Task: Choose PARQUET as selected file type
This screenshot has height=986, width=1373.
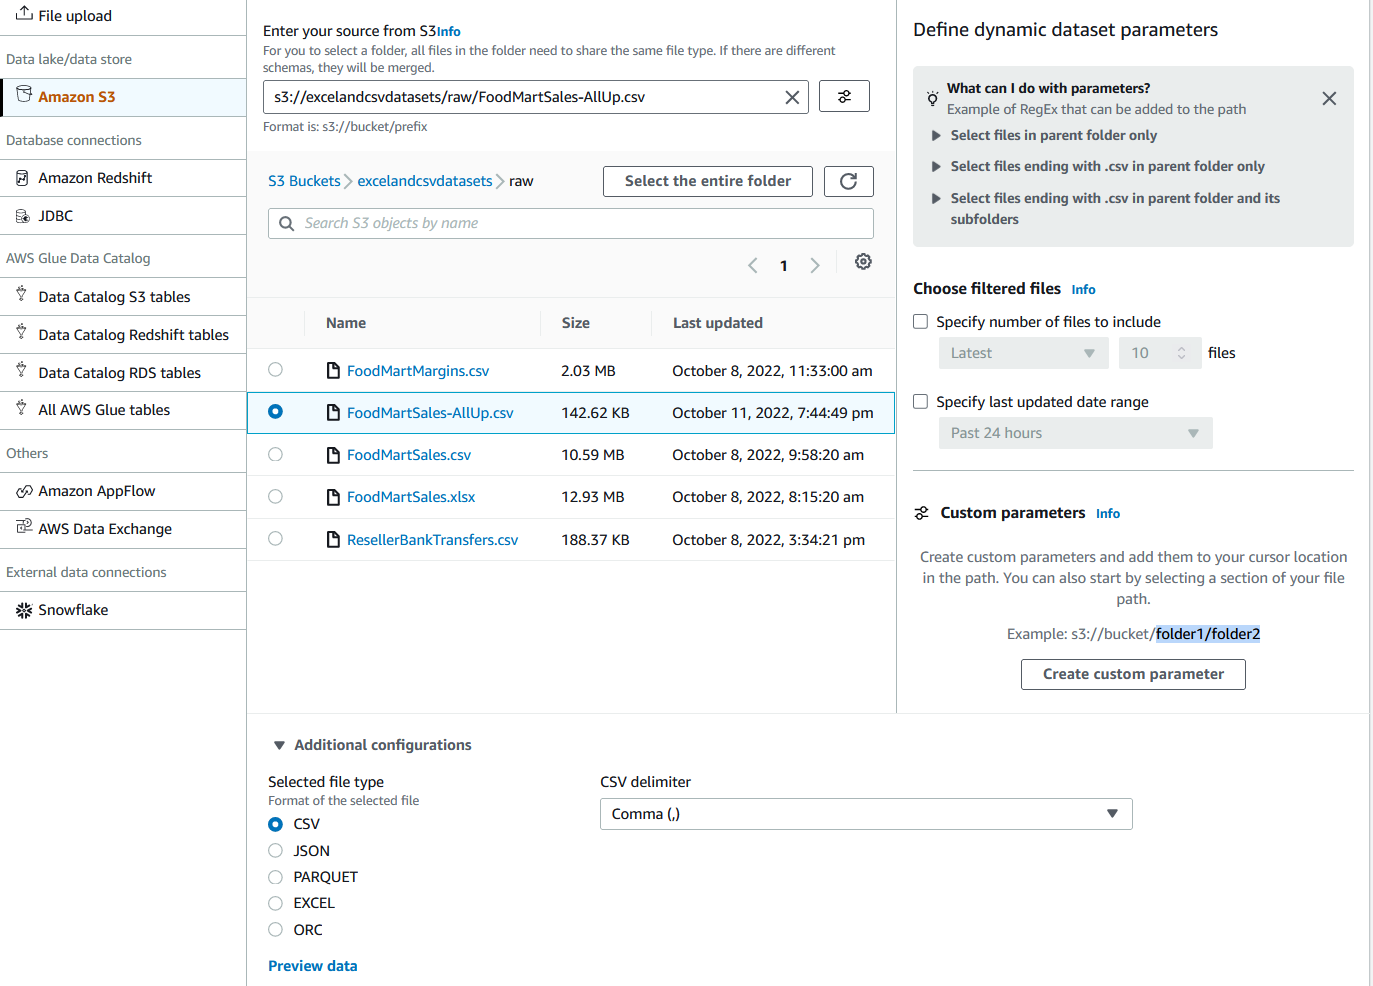Action: tap(275, 877)
